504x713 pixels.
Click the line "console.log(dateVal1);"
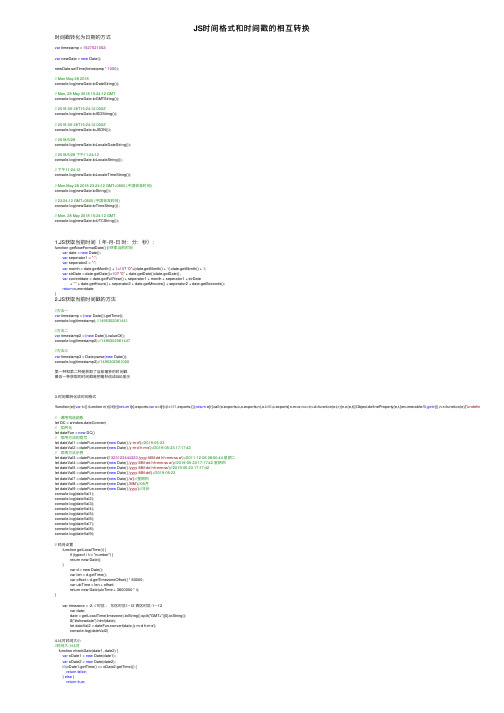coord(74,493)
